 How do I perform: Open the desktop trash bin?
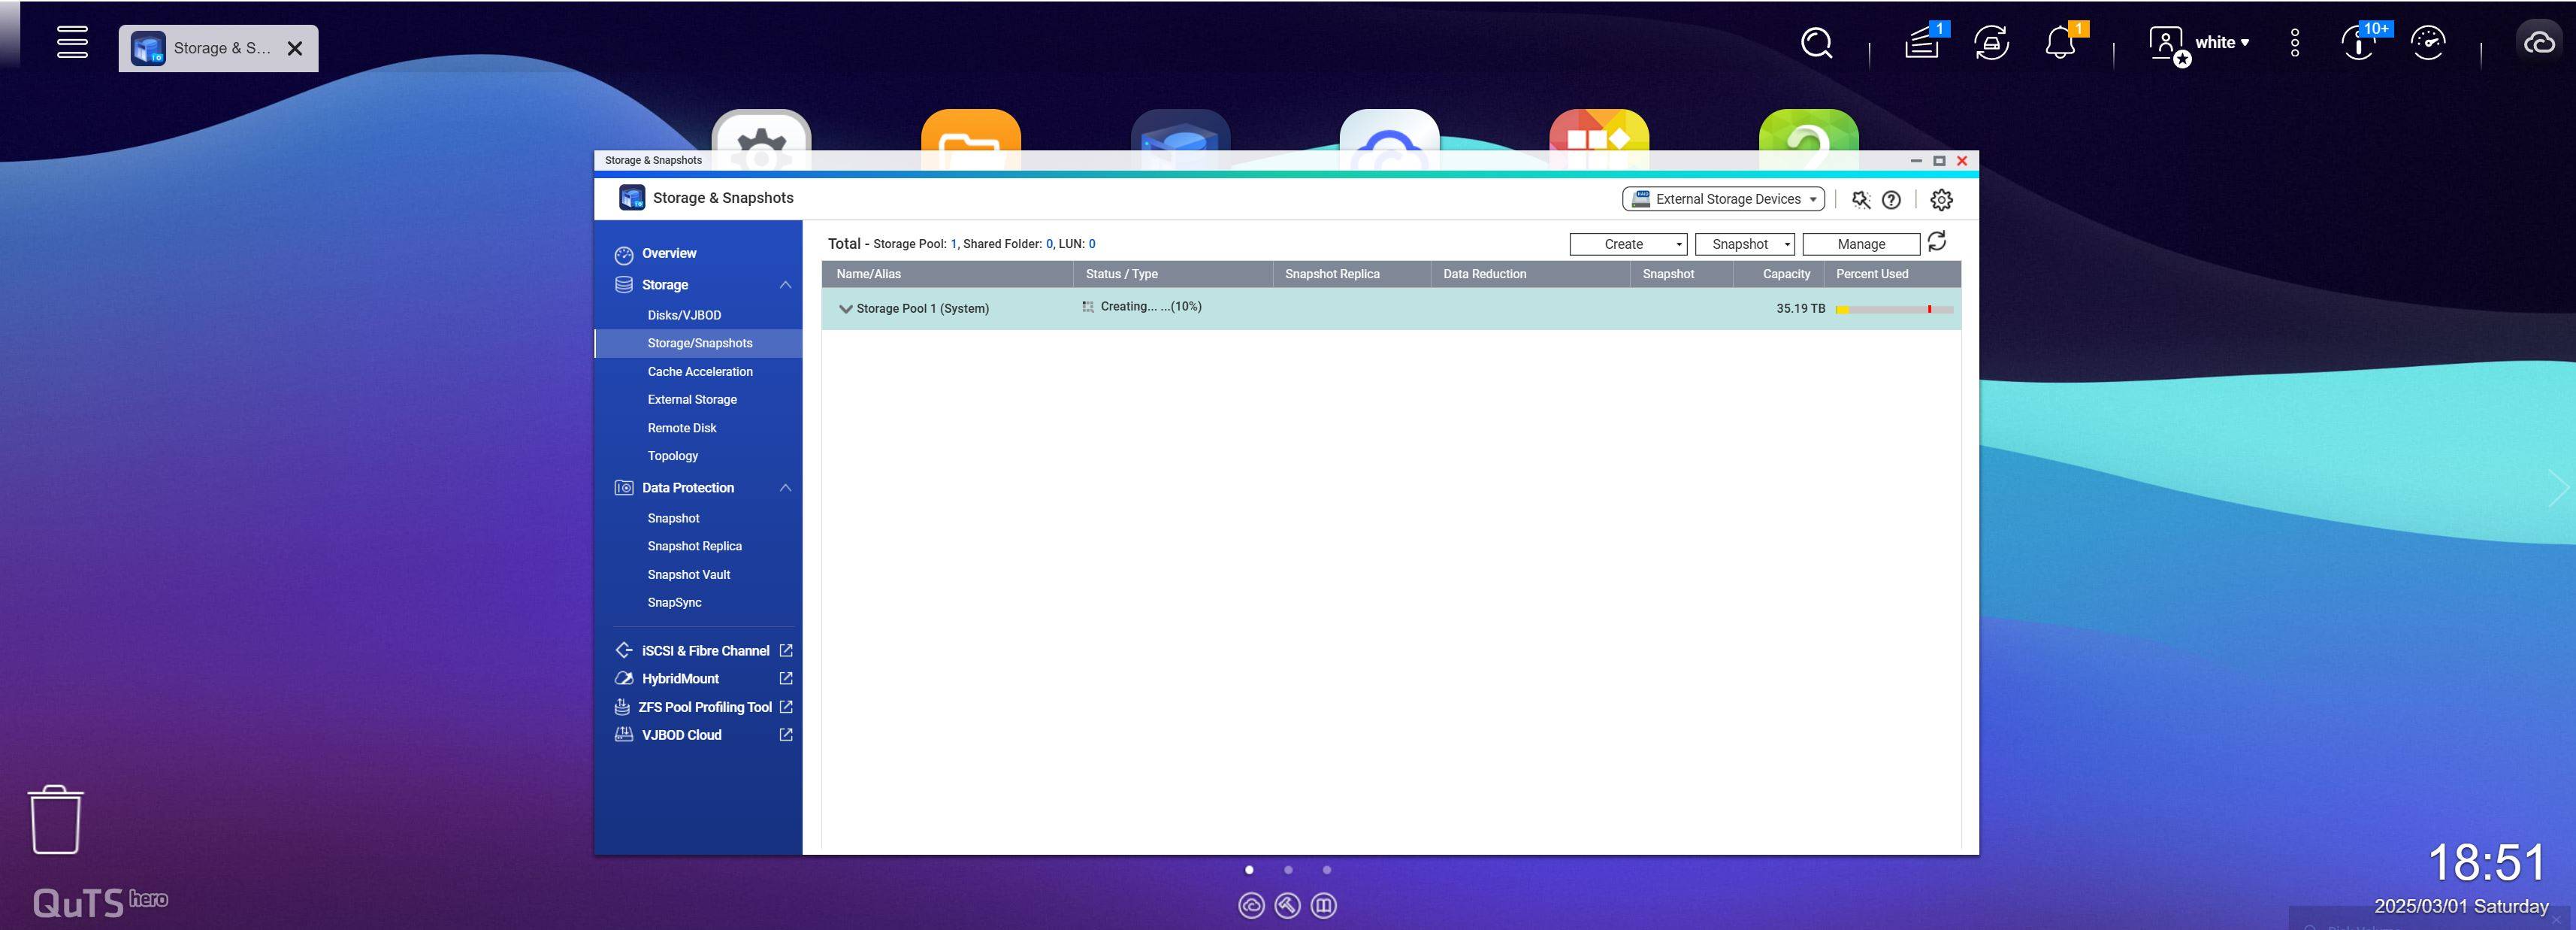coord(56,819)
